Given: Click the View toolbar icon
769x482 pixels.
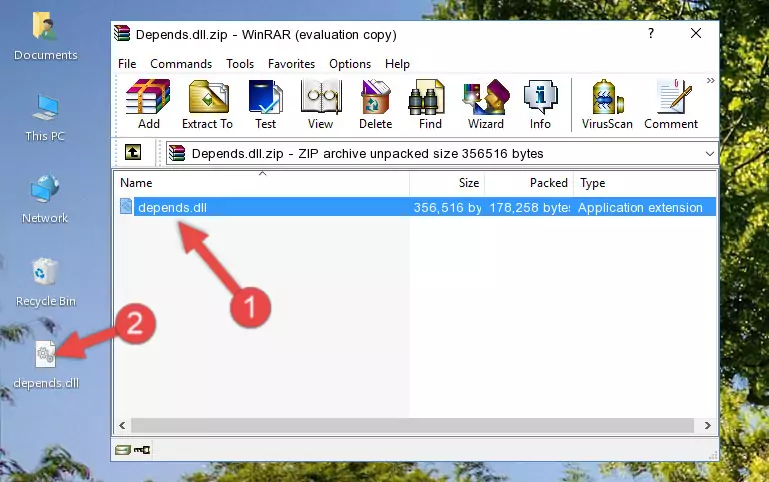Looking at the screenshot, I should (321, 104).
